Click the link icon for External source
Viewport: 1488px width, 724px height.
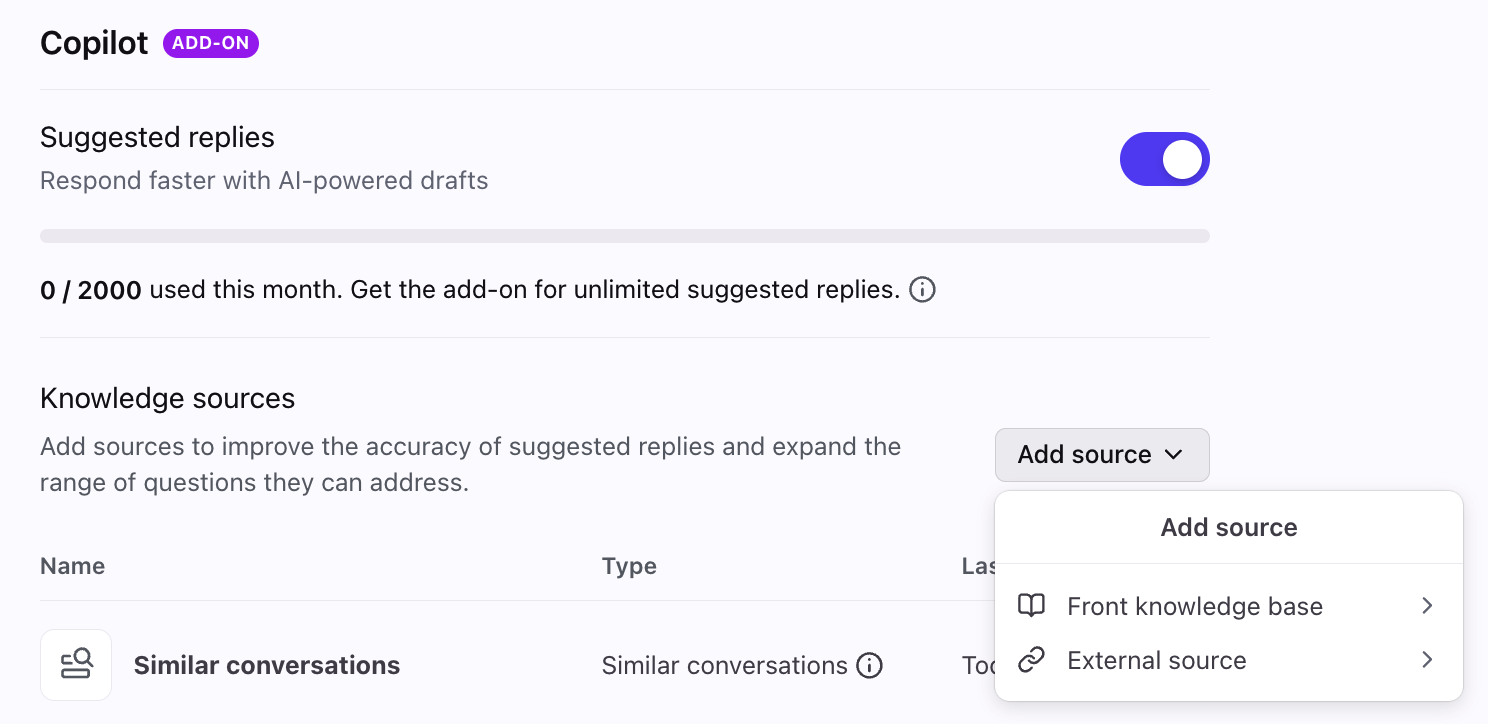point(1031,660)
